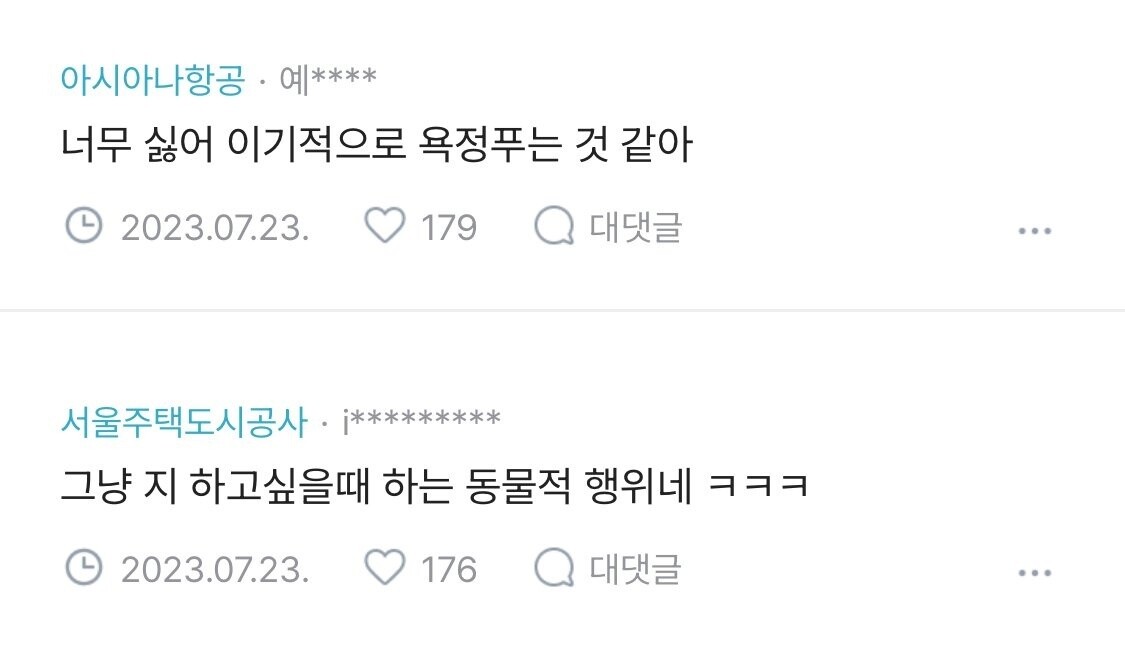The image size is (1125, 650).
Task: Open the three-dot menu for 서울주택도시공사 comment
Action: pyautogui.click(x=1035, y=573)
